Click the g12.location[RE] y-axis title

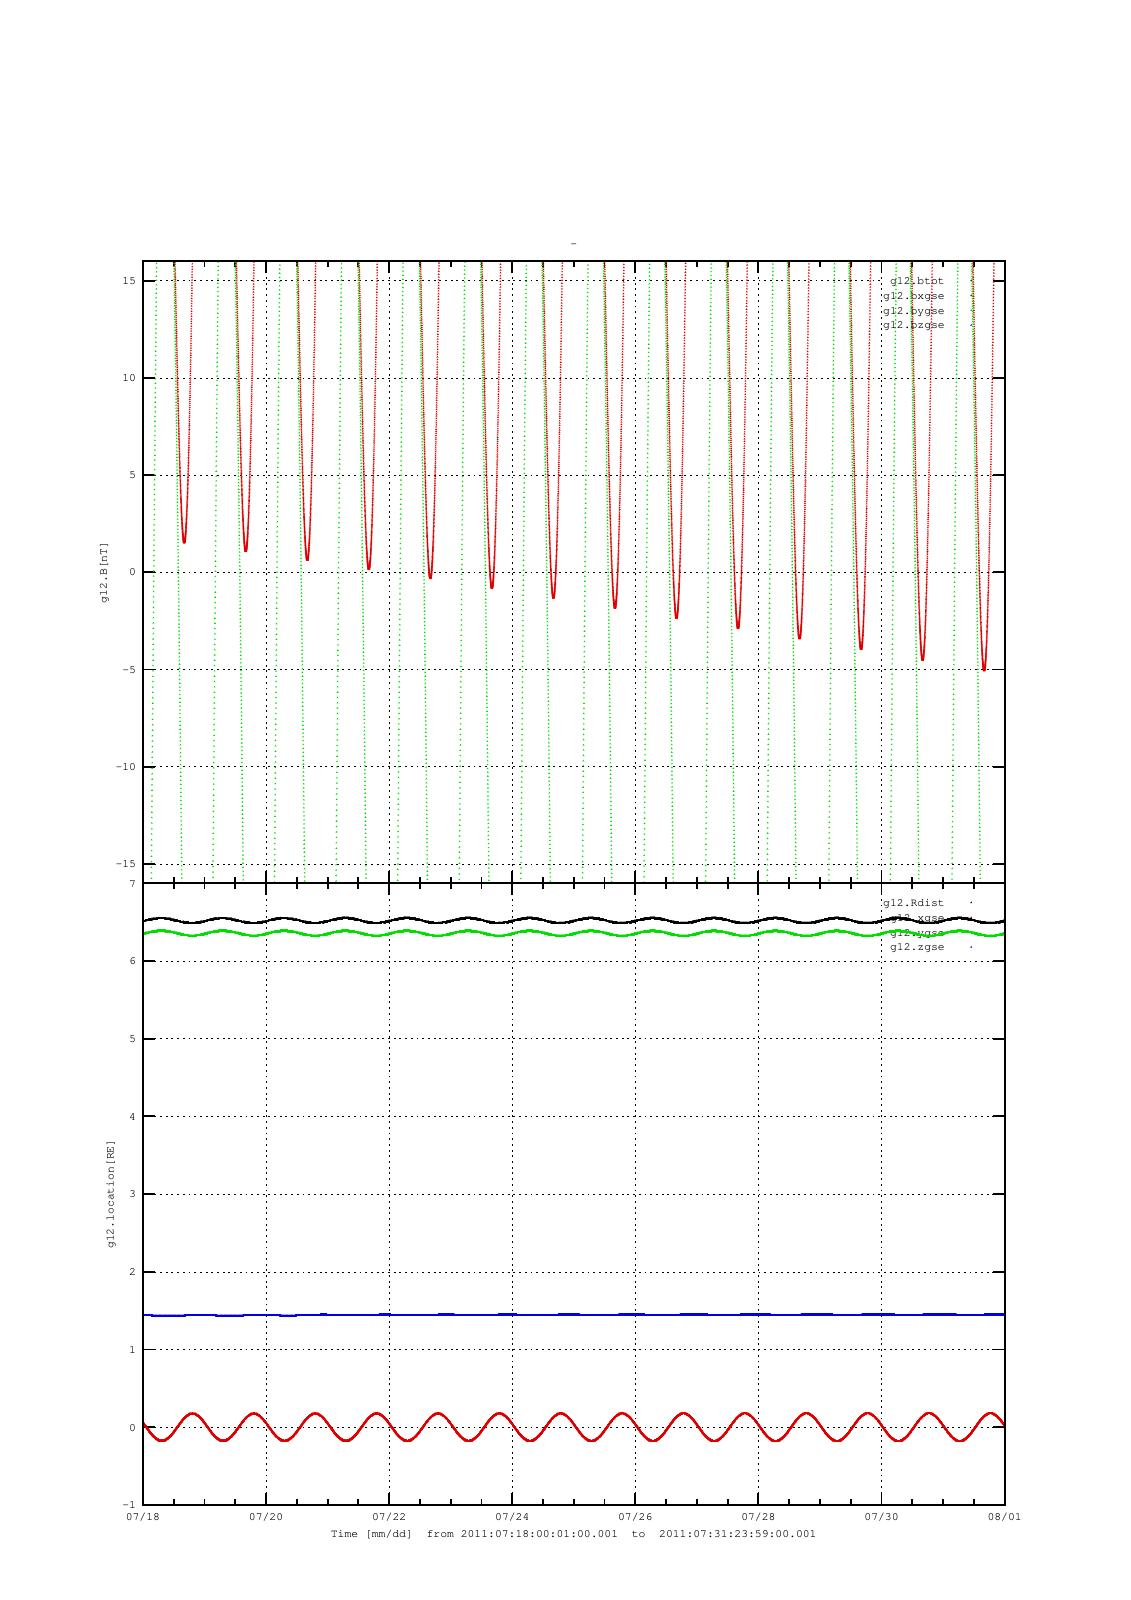pos(112,1194)
